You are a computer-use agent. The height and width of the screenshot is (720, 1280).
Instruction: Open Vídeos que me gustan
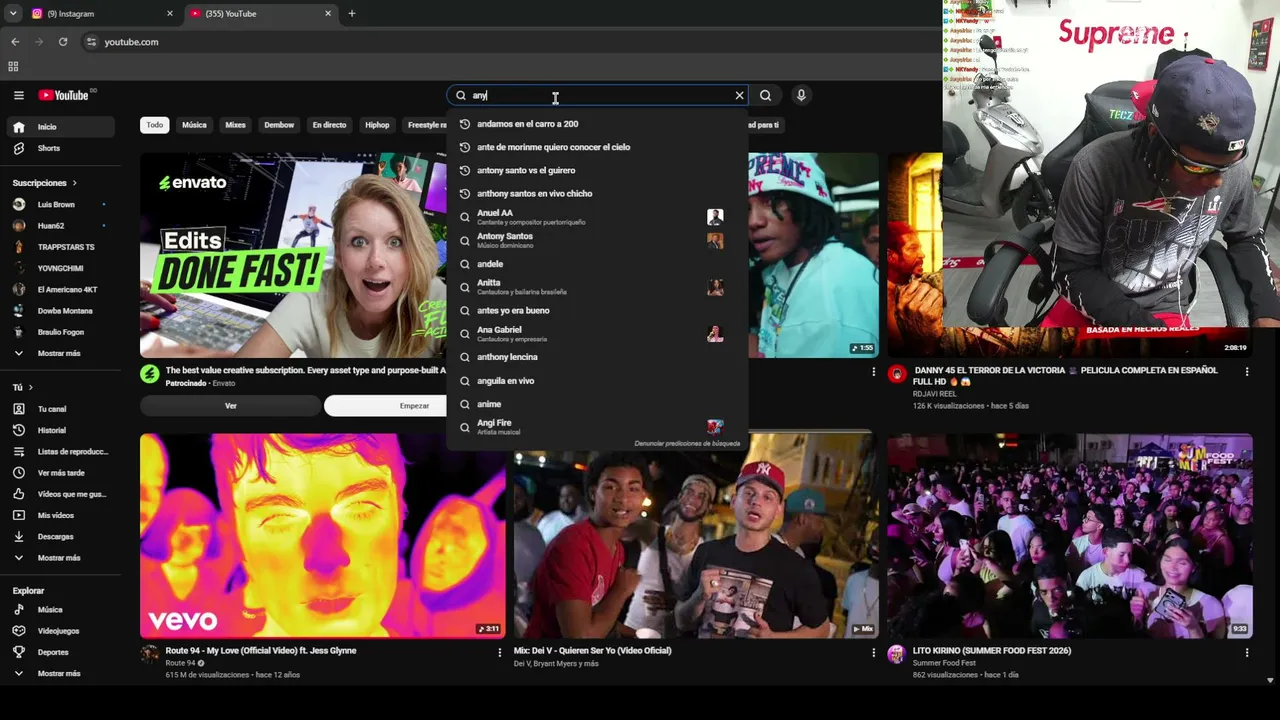point(62,494)
